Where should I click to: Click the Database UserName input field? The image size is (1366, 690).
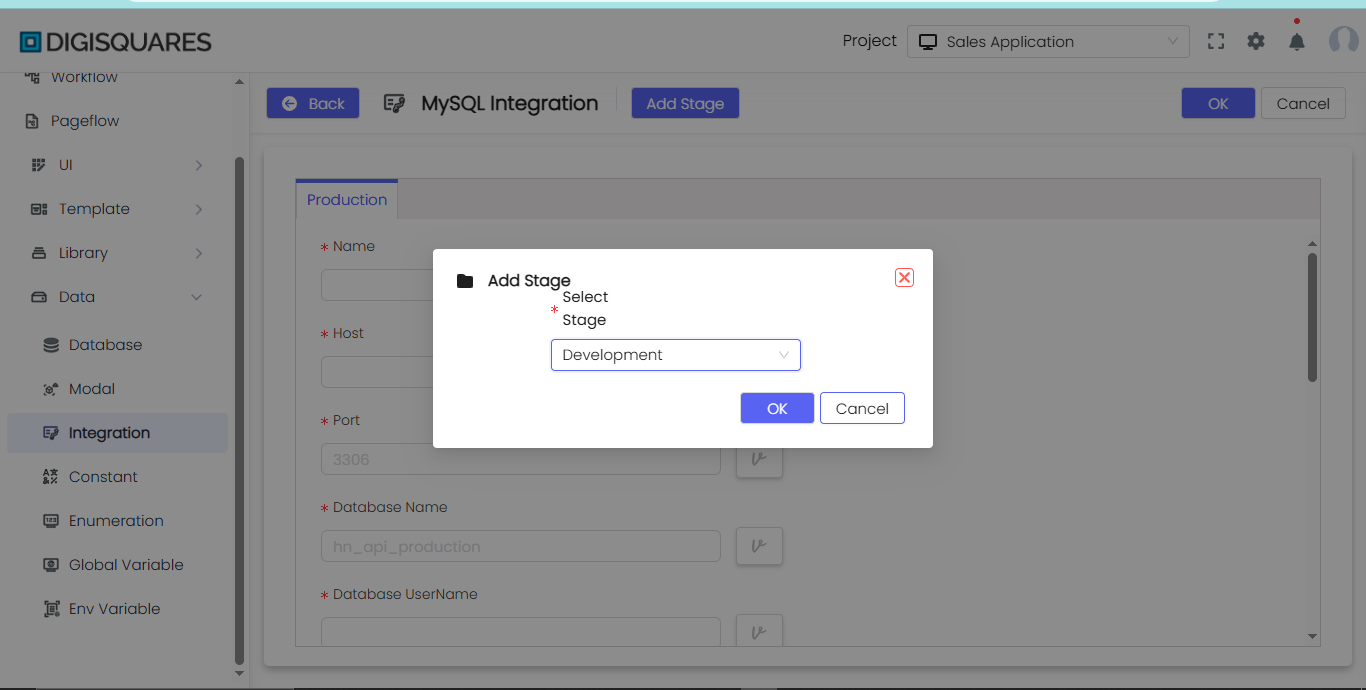pyautogui.click(x=521, y=631)
